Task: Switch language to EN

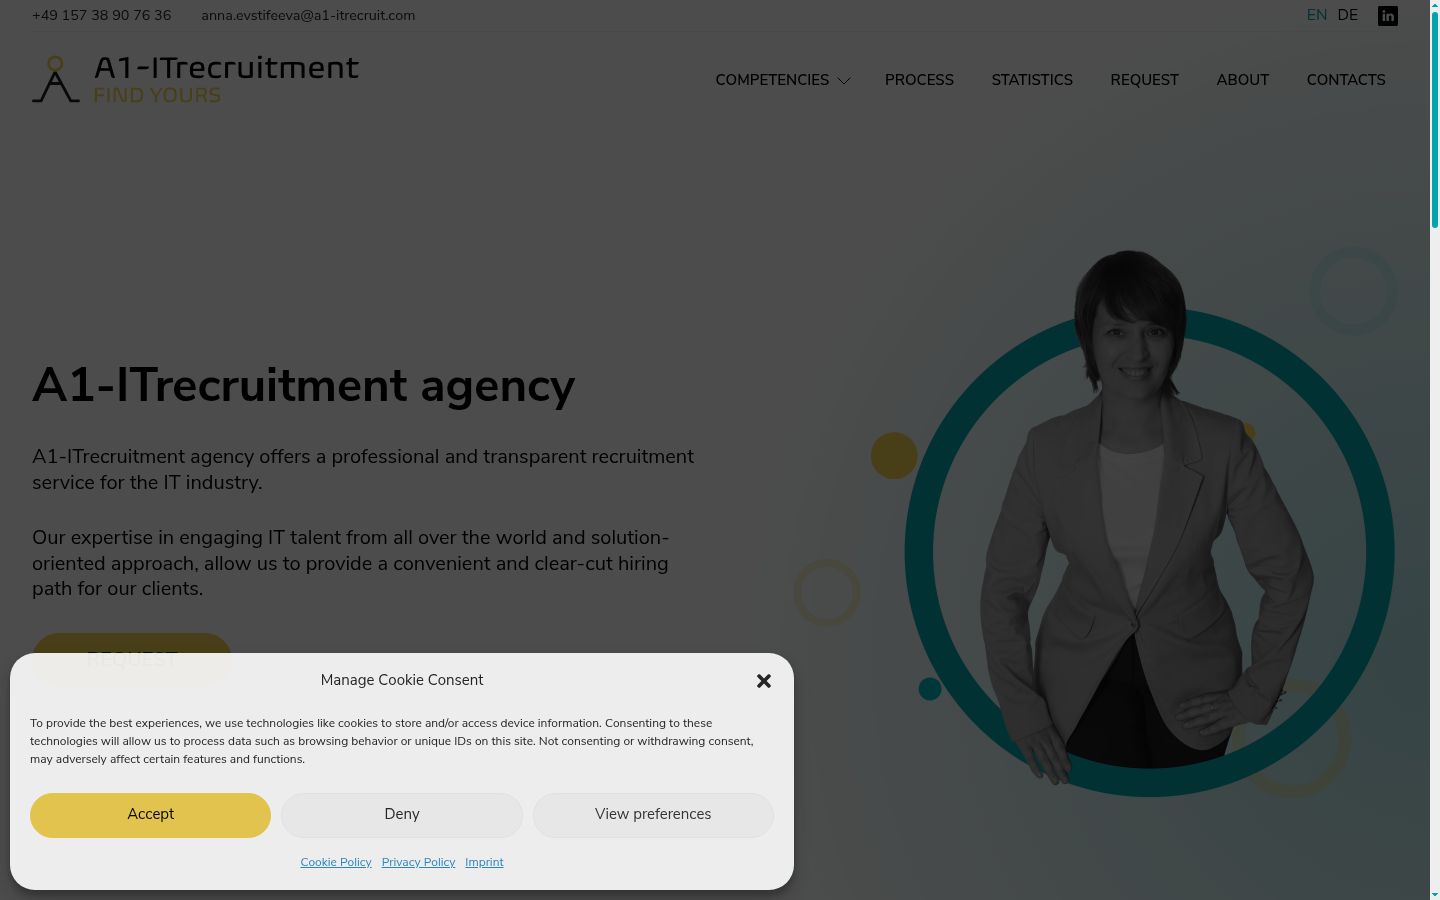Action: pos(1317,15)
